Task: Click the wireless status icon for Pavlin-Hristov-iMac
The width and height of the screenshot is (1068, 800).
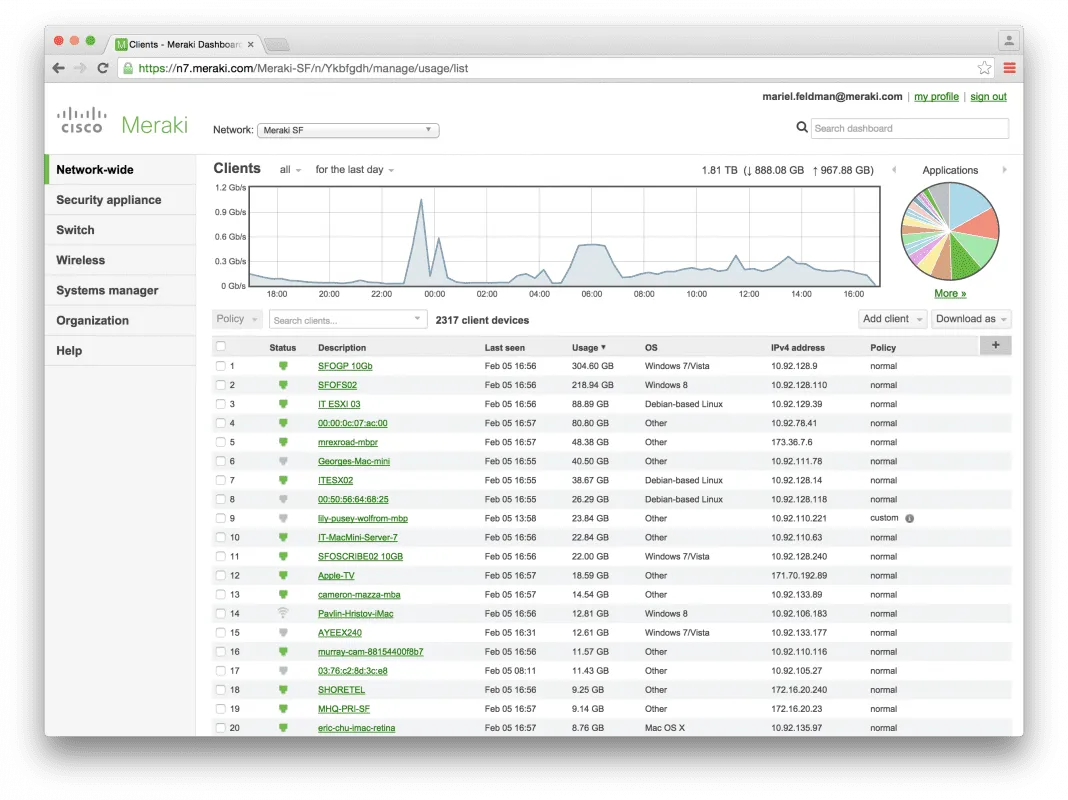Action: pyautogui.click(x=283, y=613)
